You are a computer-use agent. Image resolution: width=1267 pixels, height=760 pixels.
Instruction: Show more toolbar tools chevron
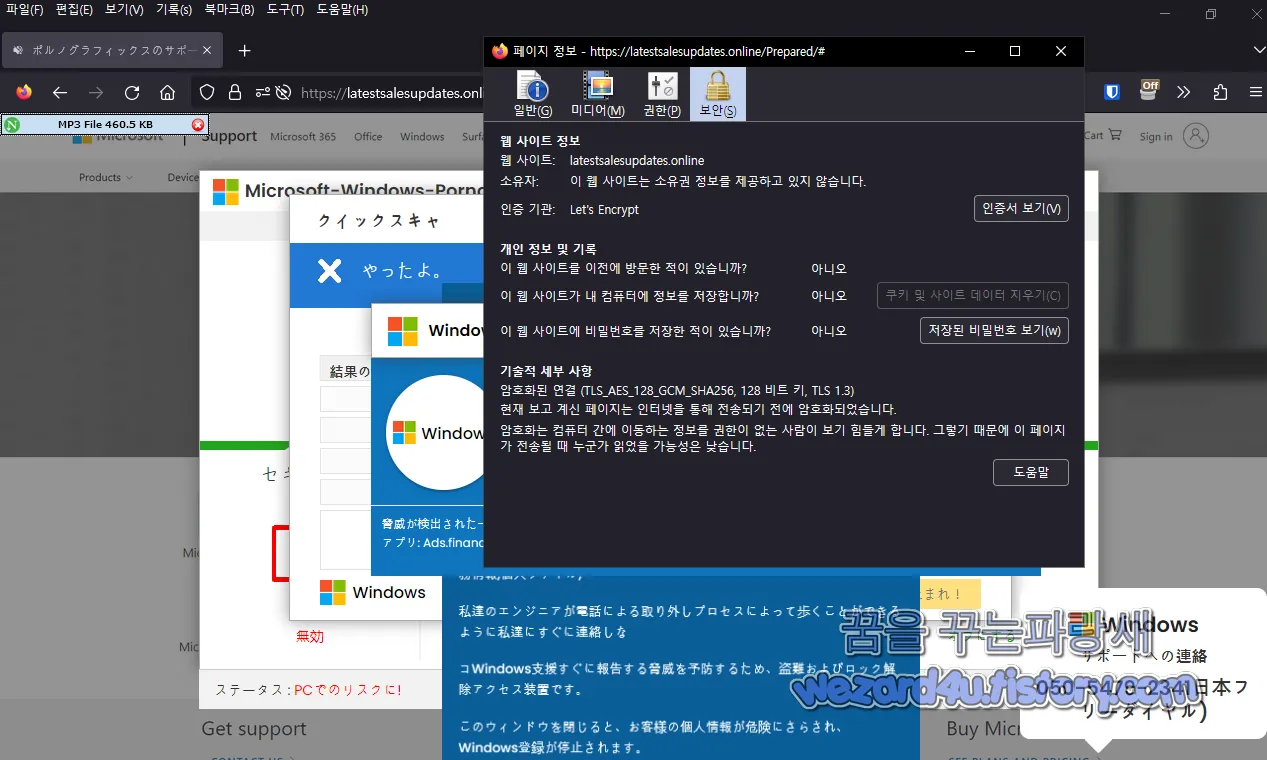pyautogui.click(x=1184, y=92)
